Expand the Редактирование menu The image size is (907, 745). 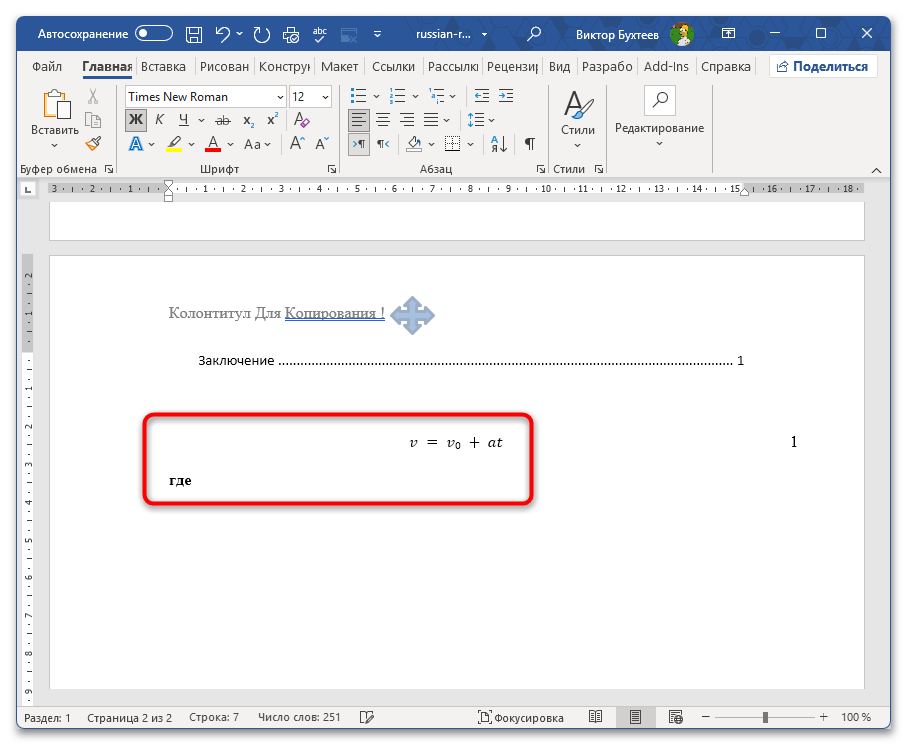659,119
